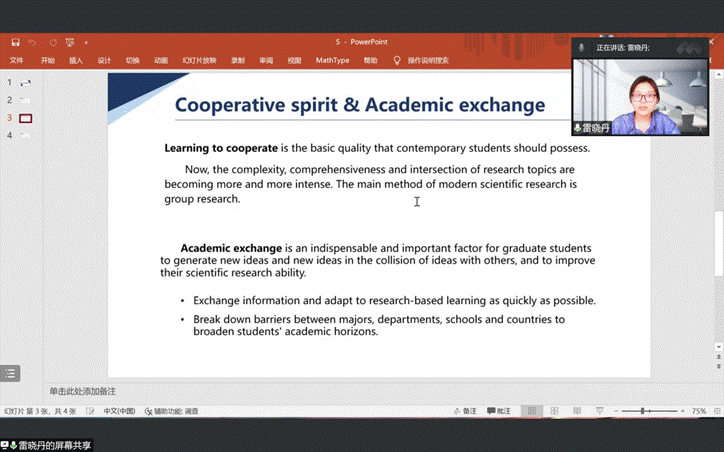This screenshot has height=452, width=724.
Task: Click the Save icon in quick access toolbar
Action: tap(16, 43)
